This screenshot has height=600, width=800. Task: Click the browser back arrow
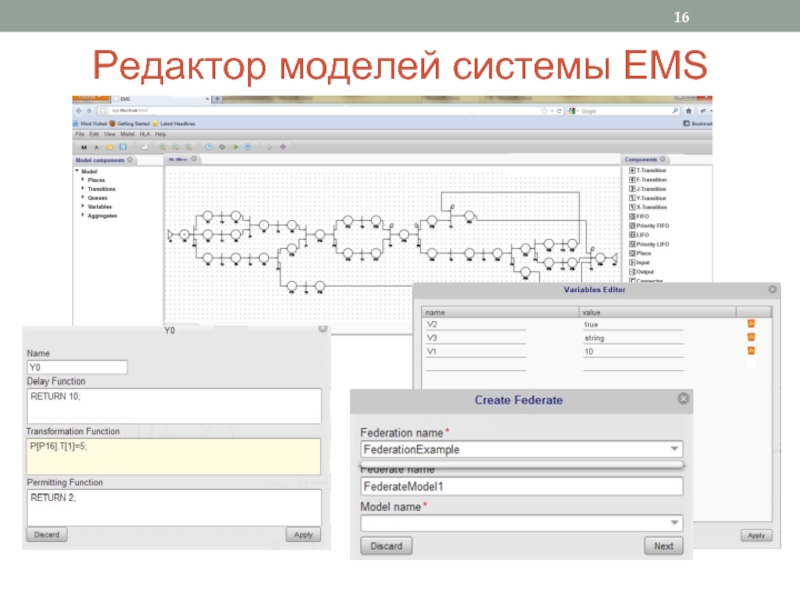[79, 111]
